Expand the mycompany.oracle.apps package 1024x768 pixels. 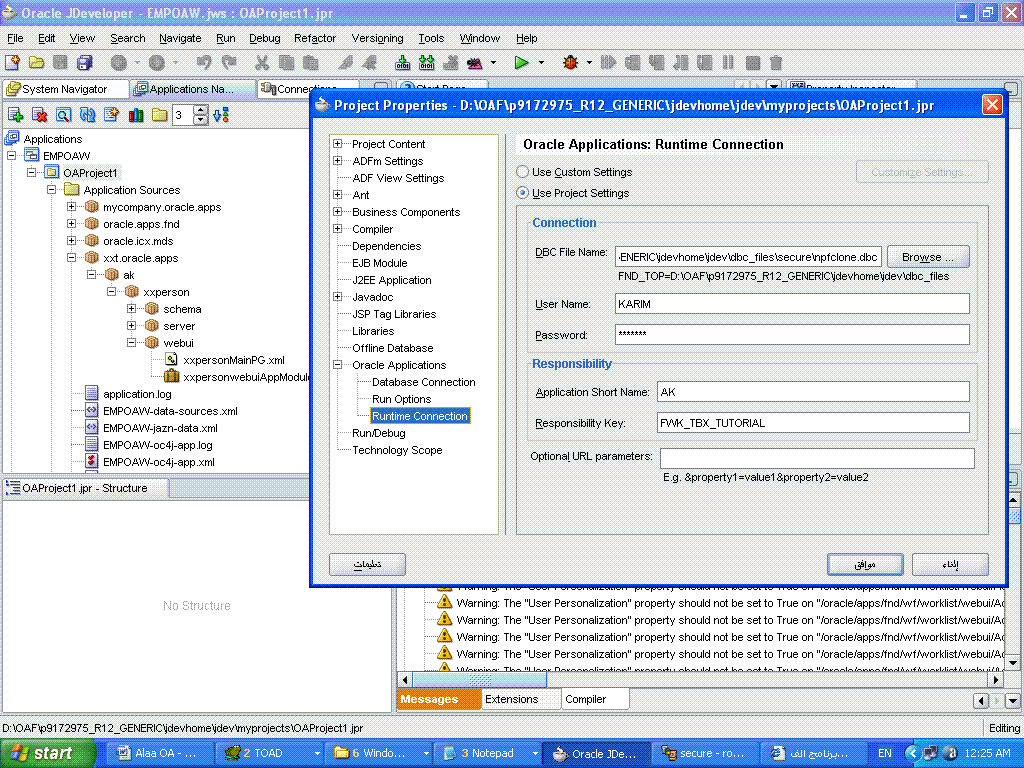71,206
